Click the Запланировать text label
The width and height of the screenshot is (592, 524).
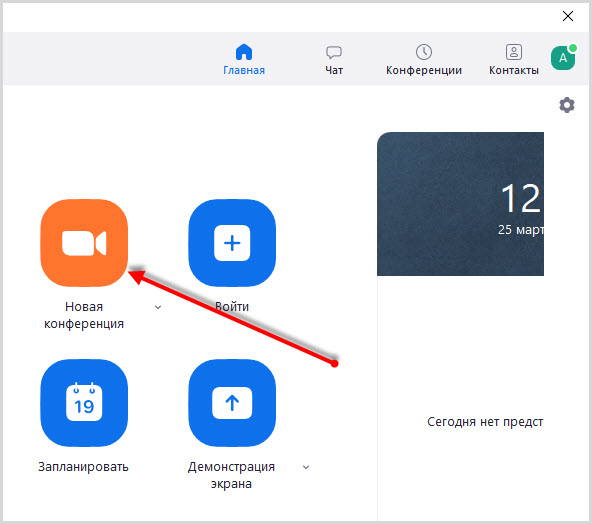83,467
